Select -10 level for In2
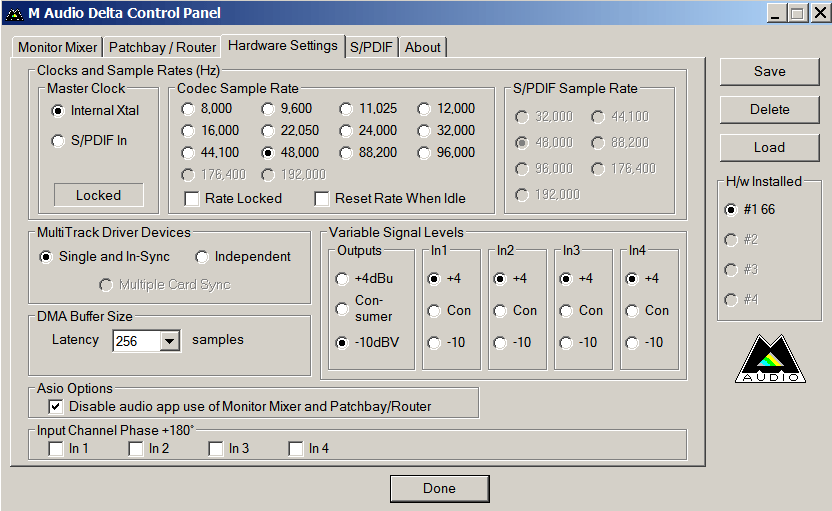 coord(500,343)
